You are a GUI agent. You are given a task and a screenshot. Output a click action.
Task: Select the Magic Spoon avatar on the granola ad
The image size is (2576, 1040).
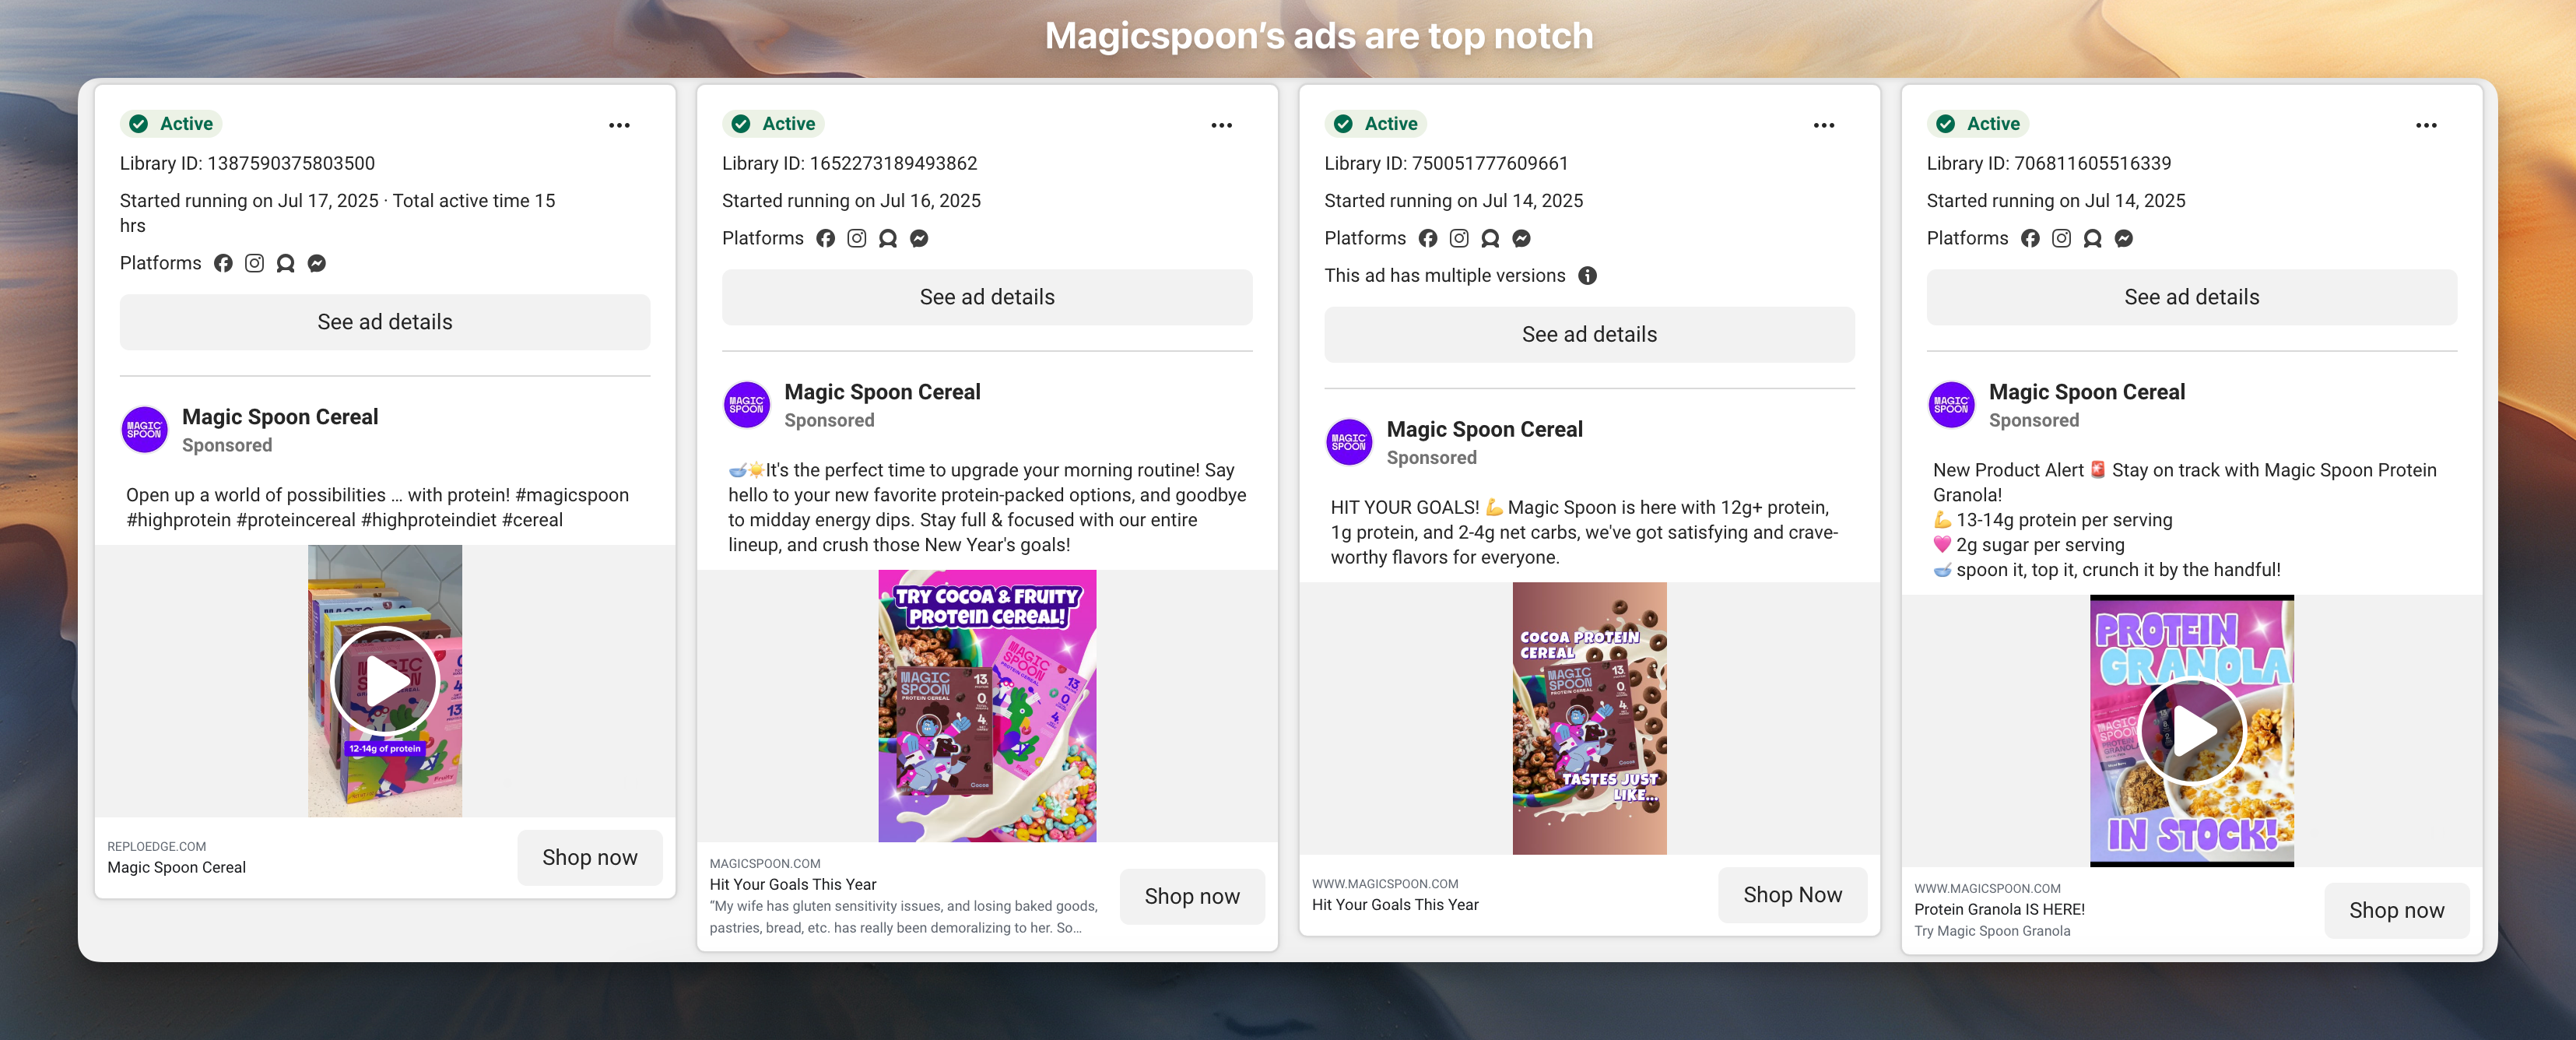1950,404
